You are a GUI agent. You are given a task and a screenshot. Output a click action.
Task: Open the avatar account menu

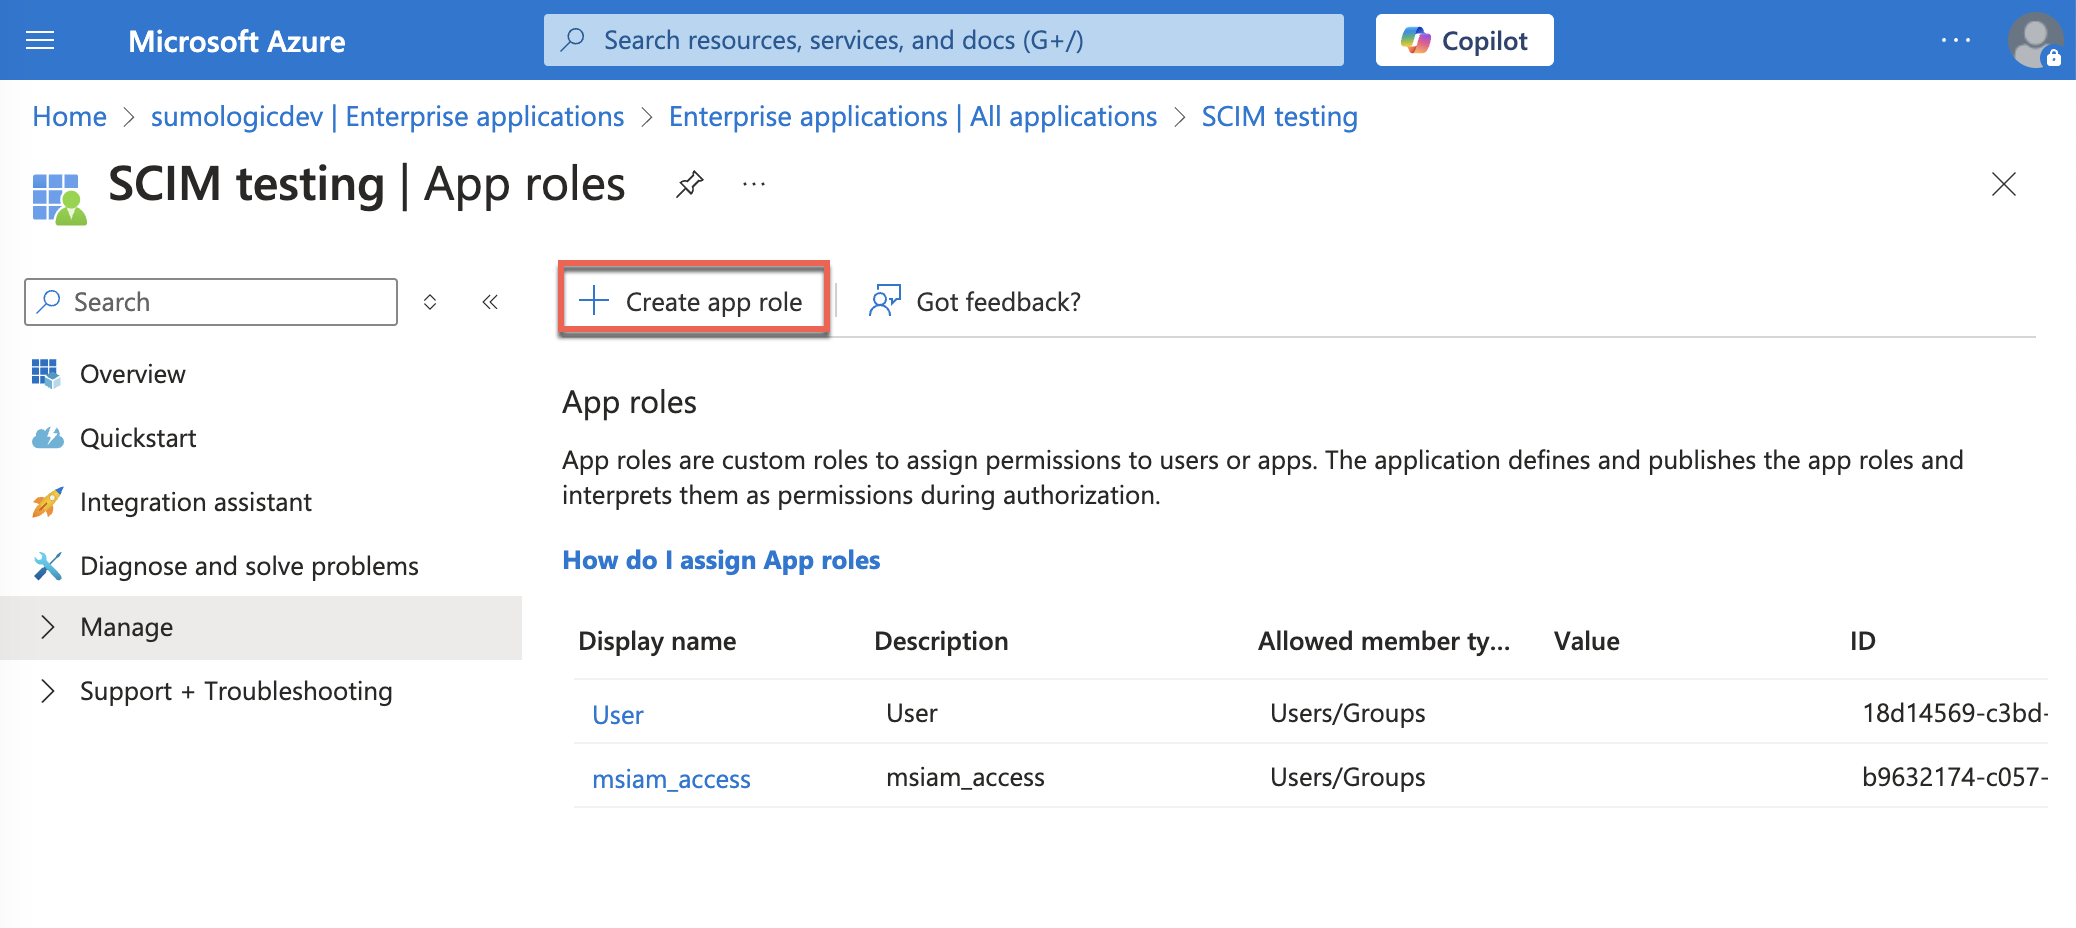click(x=2033, y=40)
